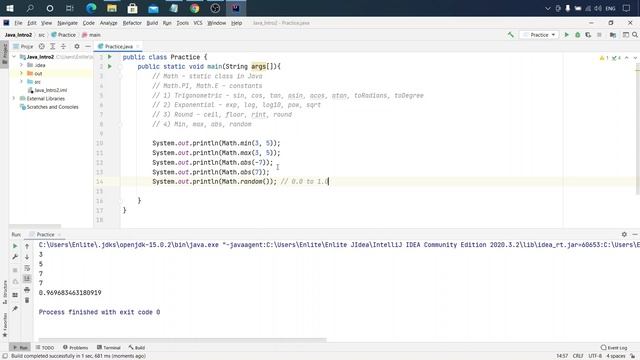Click the horizontal scrollbar in Run console
The image size is (640, 360).
182,340
